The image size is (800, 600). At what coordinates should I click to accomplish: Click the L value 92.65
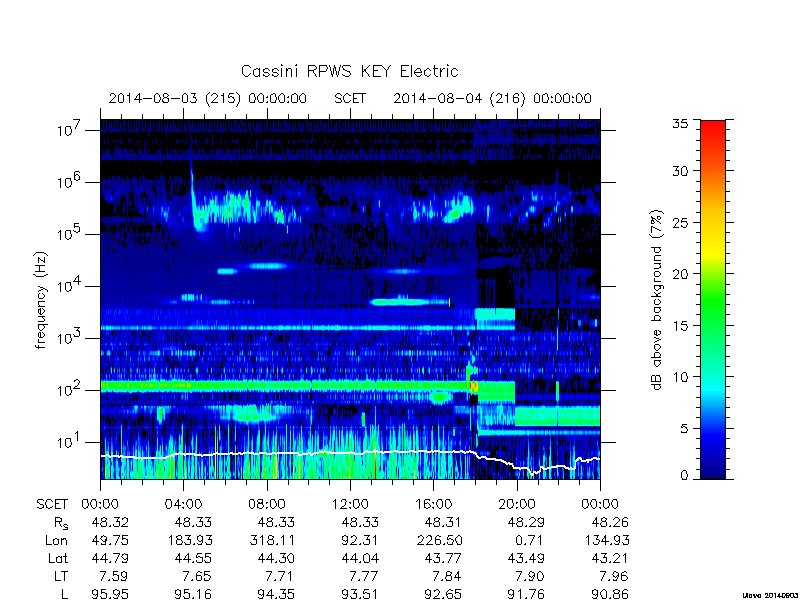coord(442,594)
